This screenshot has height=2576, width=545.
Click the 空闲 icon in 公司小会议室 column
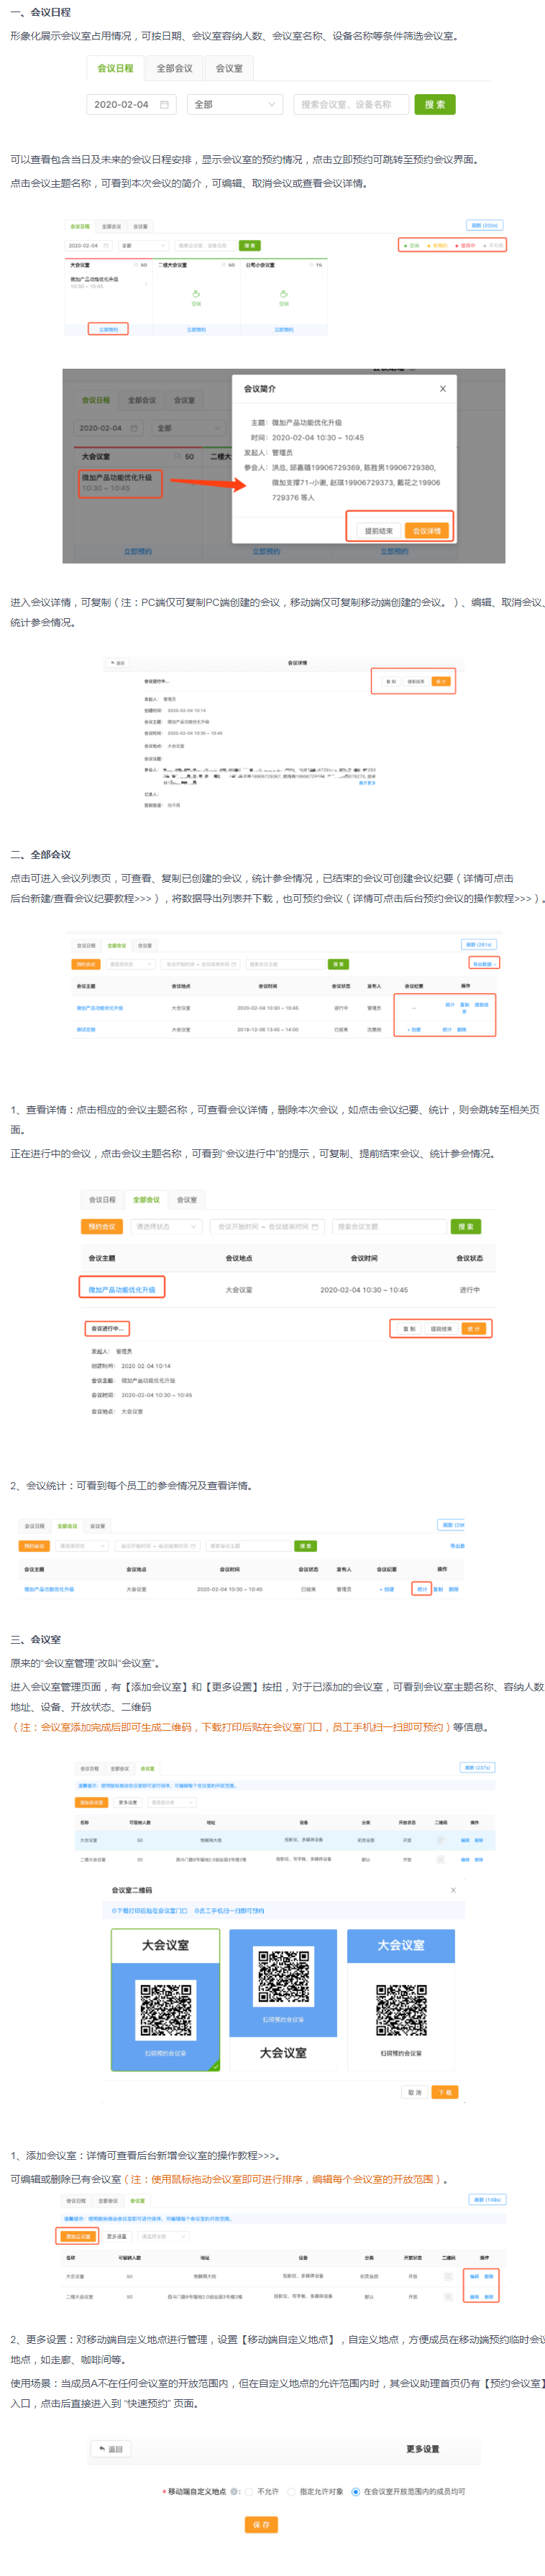click(x=283, y=294)
